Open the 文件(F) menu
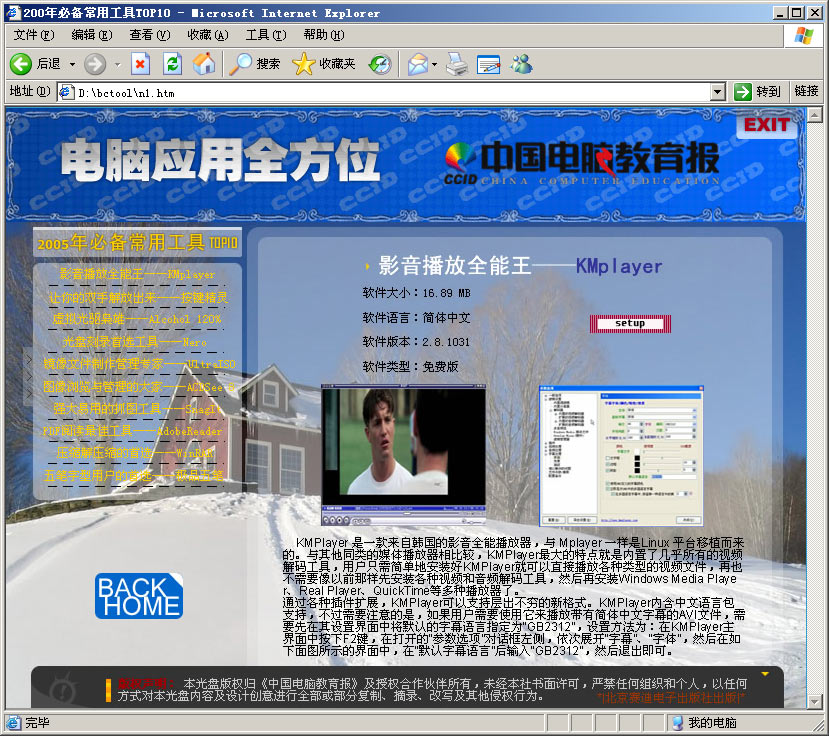The height and width of the screenshot is (736, 829). 34,35
